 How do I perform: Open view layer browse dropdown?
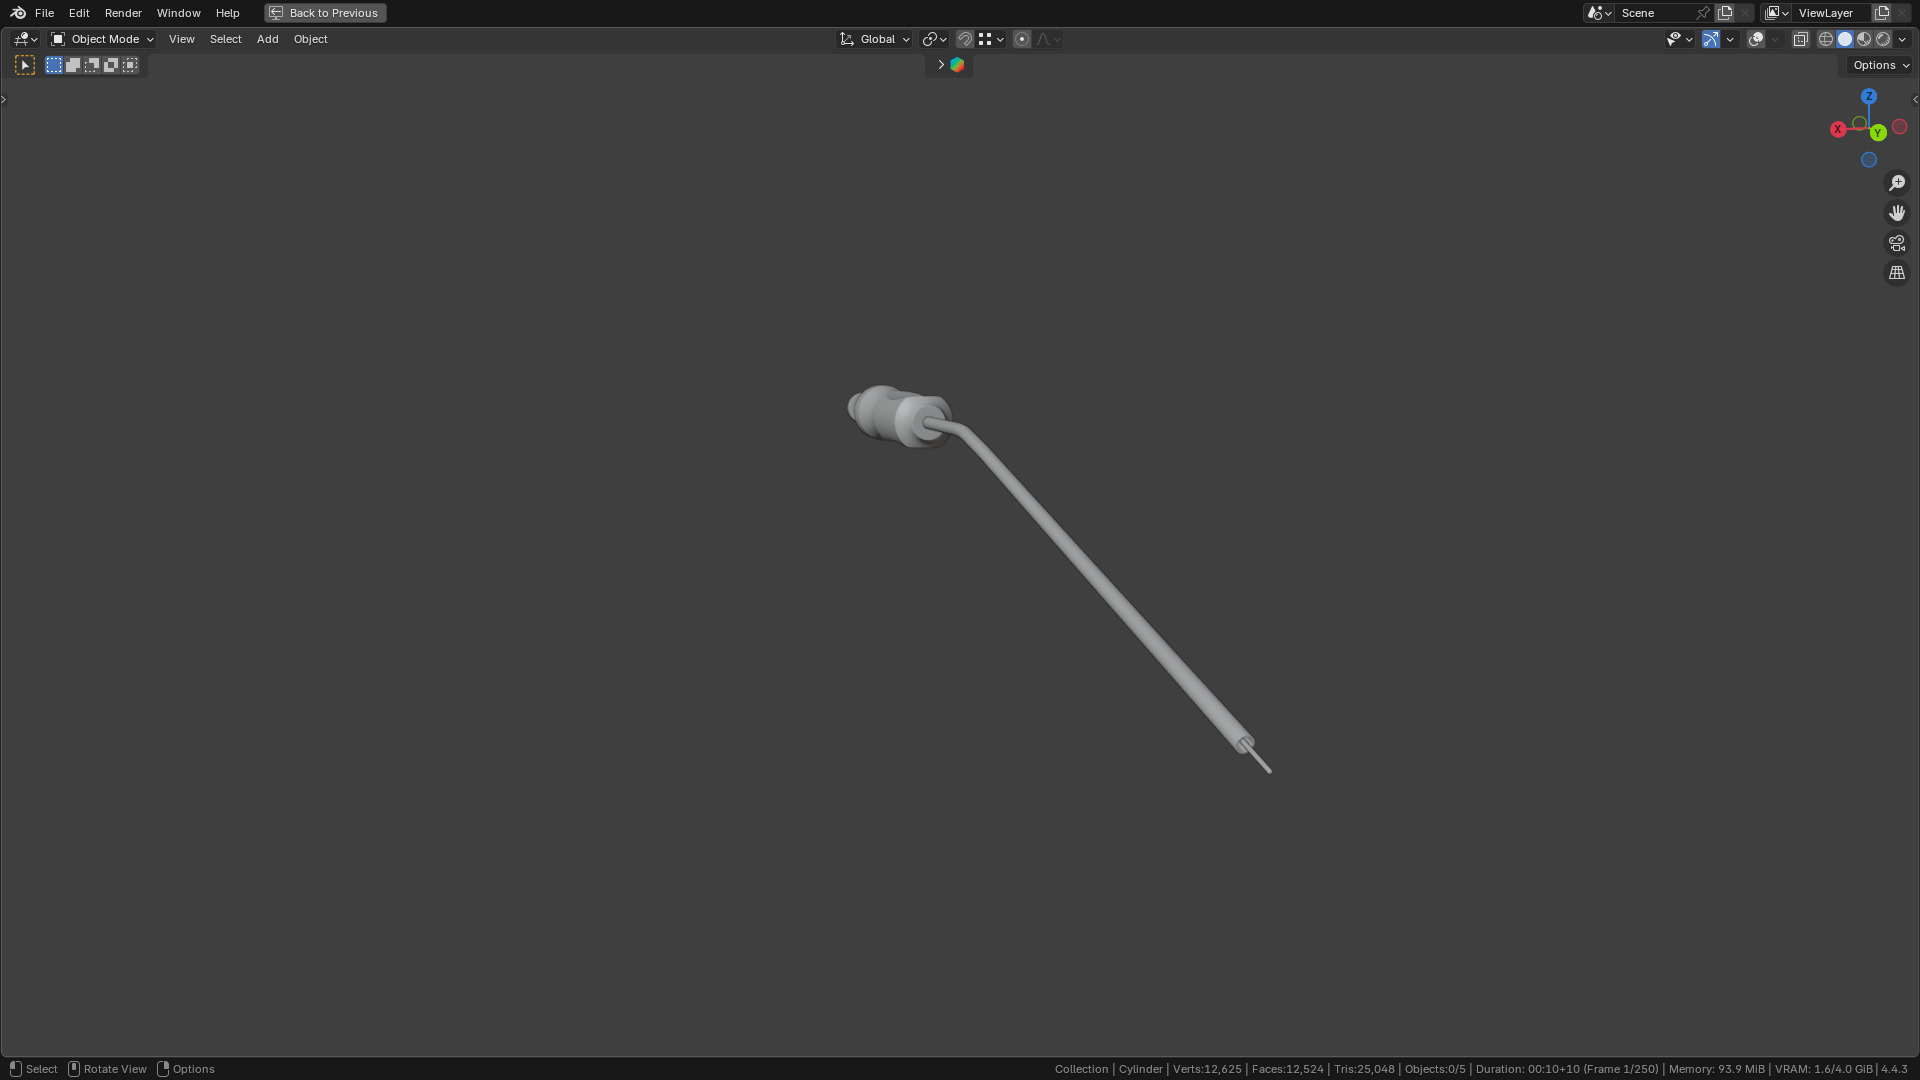click(1777, 13)
